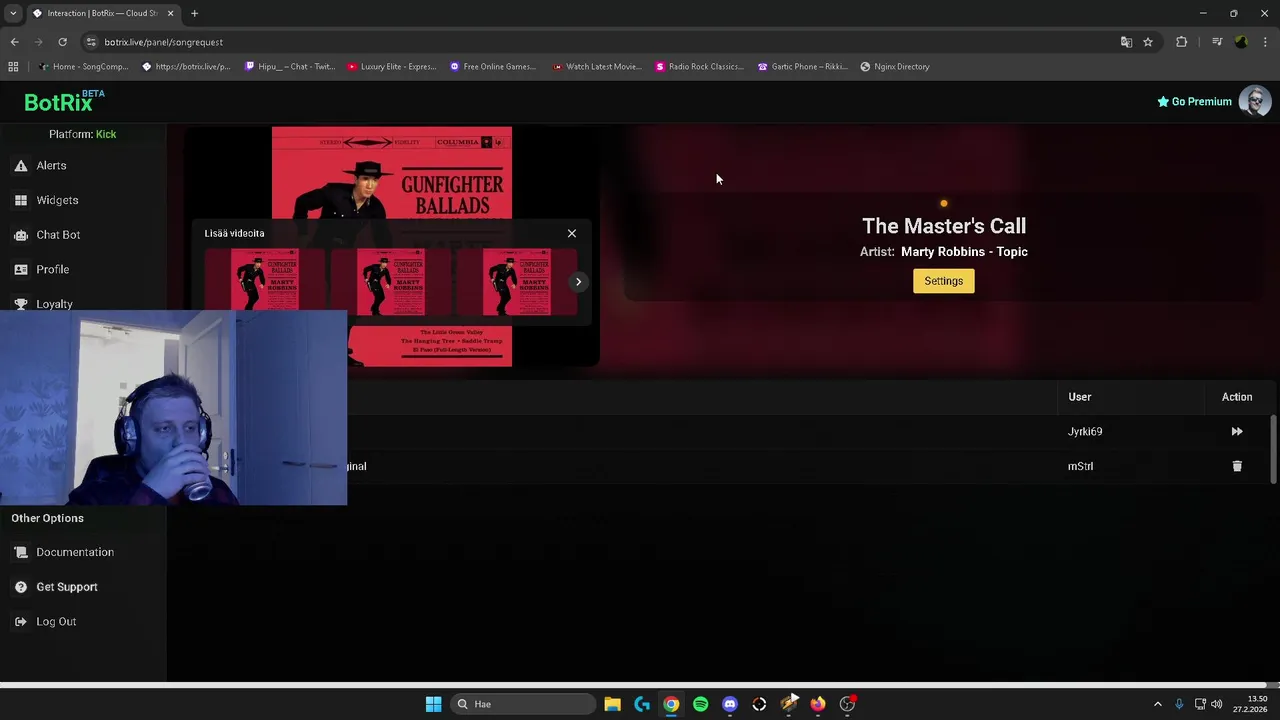
Task: Open the Nginx Directory bookmark
Action: click(895, 67)
